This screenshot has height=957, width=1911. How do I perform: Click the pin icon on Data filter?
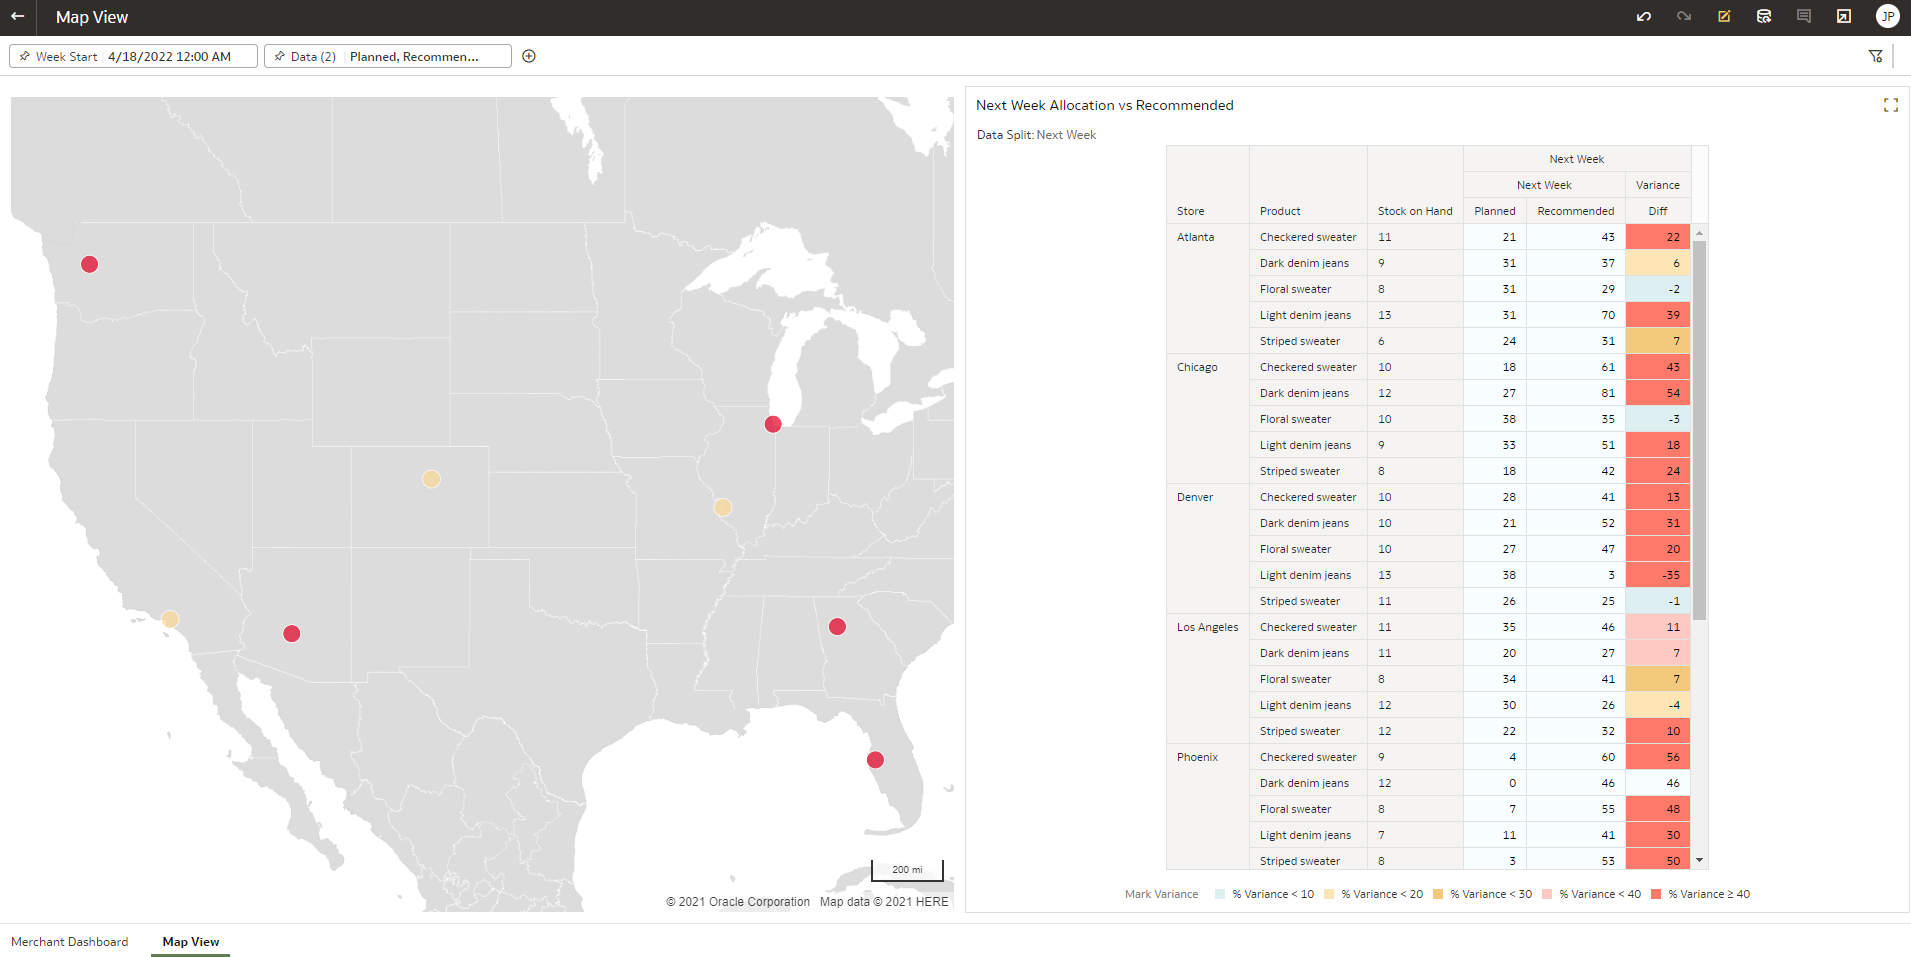pos(280,56)
